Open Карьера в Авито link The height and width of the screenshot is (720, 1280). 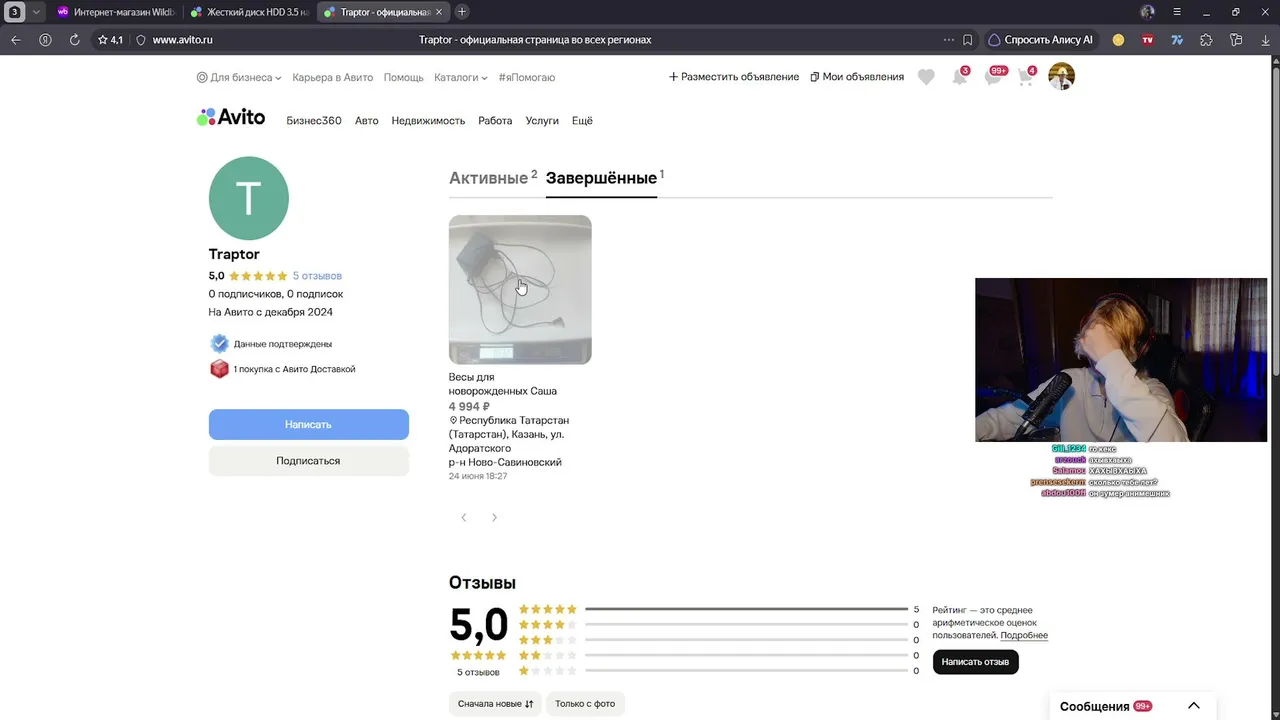(333, 77)
